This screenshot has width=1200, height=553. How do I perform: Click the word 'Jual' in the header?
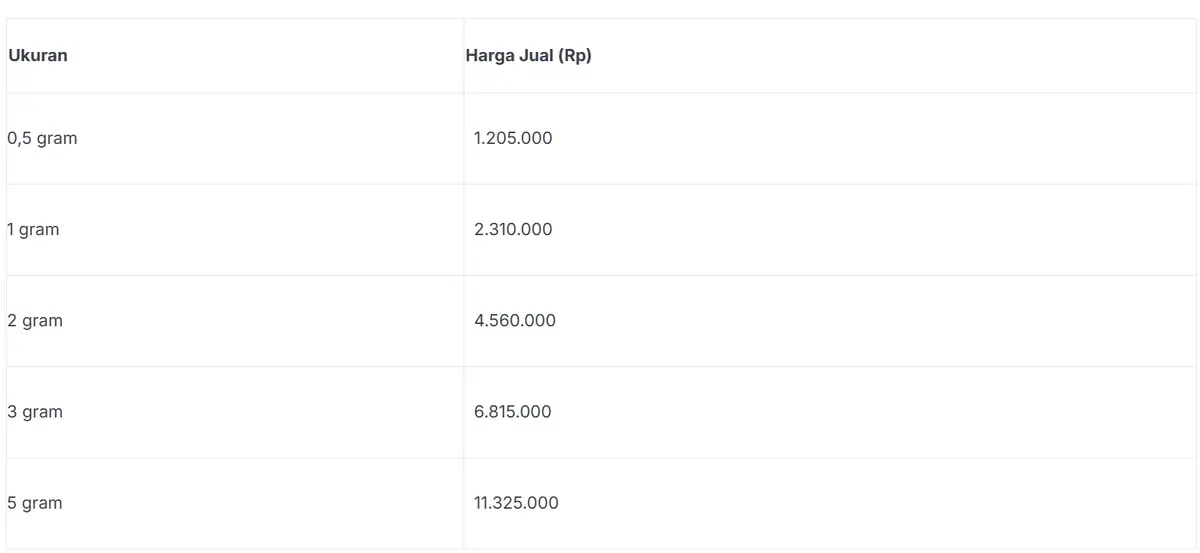[537, 56]
